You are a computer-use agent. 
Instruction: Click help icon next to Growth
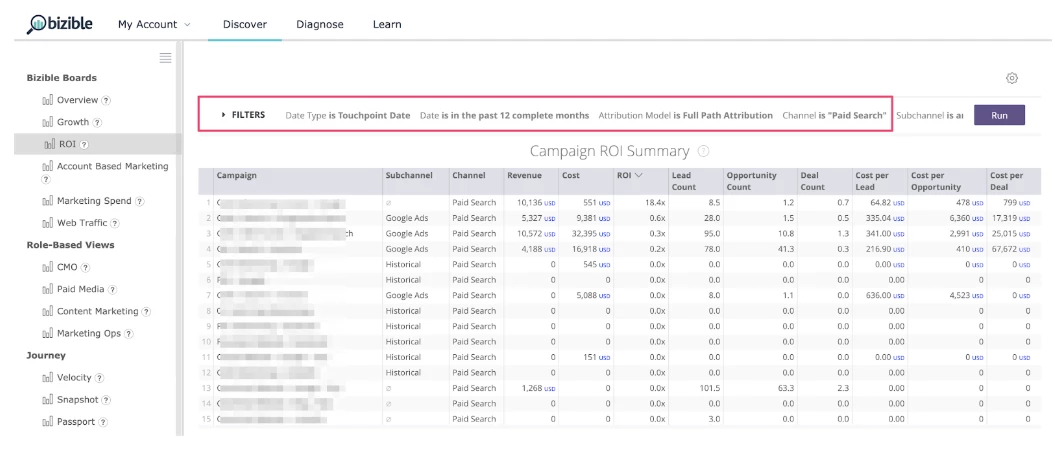point(97,123)
